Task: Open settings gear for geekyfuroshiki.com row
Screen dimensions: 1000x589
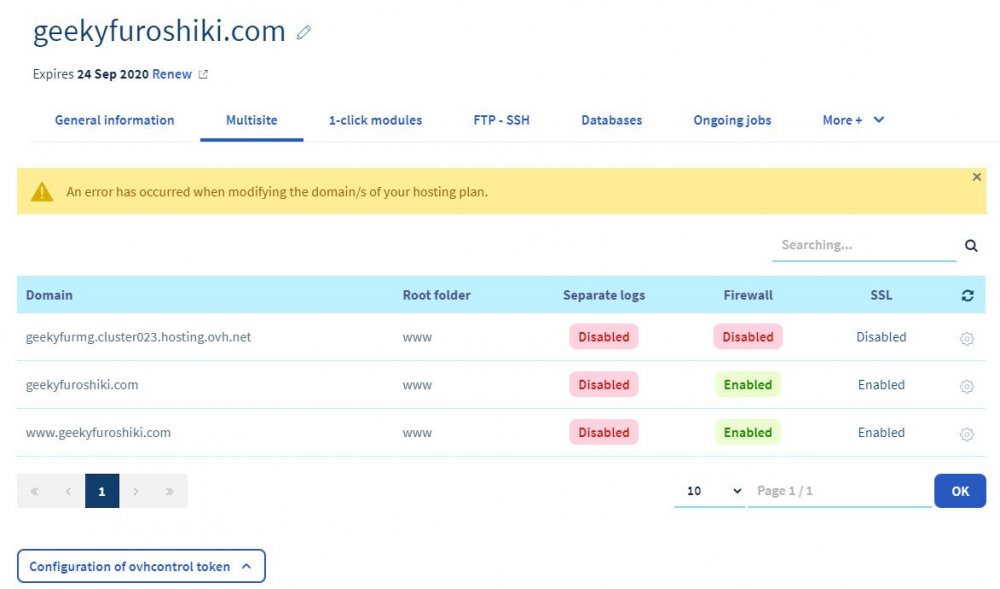Action: click(966, 386)
